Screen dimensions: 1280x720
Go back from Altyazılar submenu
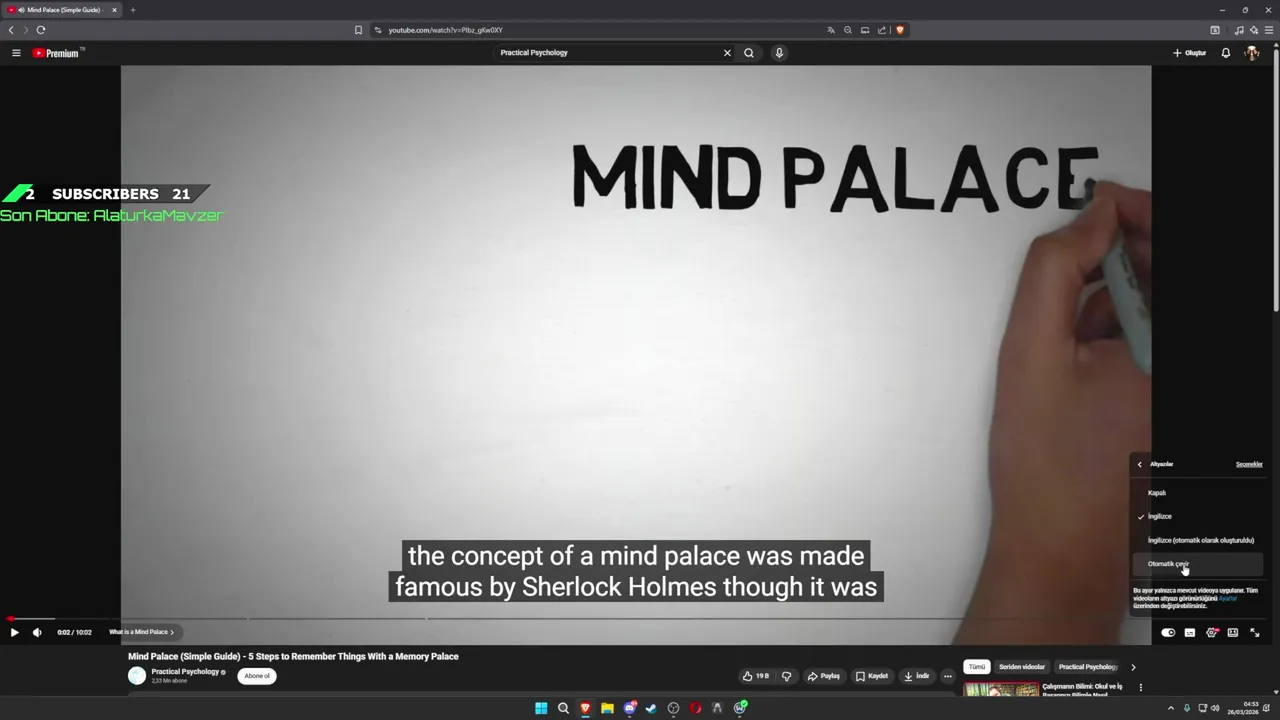click(1139, 464)
